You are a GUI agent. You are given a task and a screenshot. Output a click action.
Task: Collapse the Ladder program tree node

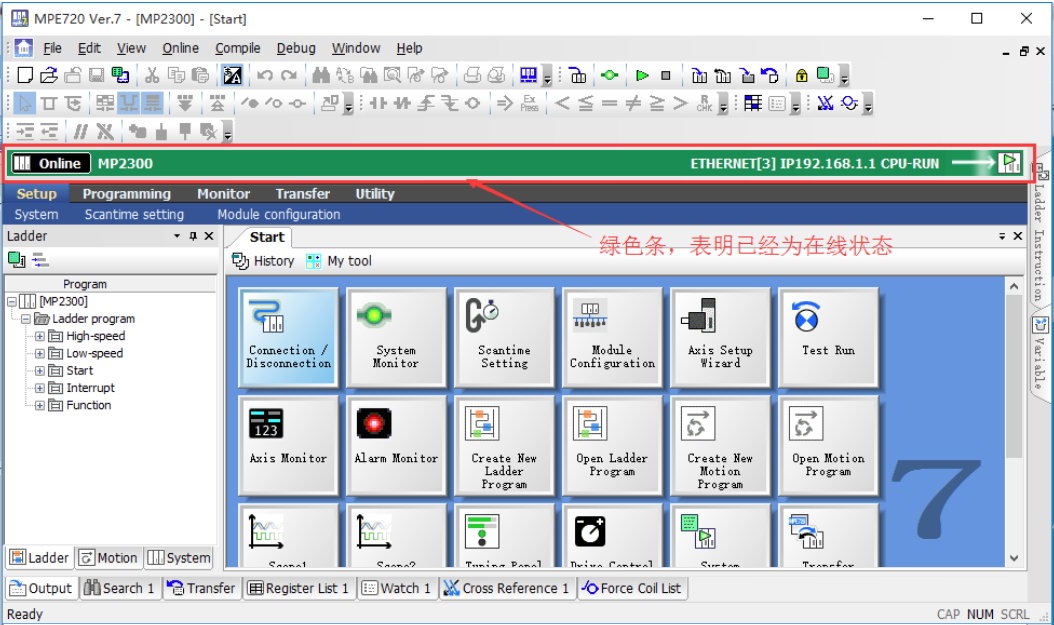26,319
